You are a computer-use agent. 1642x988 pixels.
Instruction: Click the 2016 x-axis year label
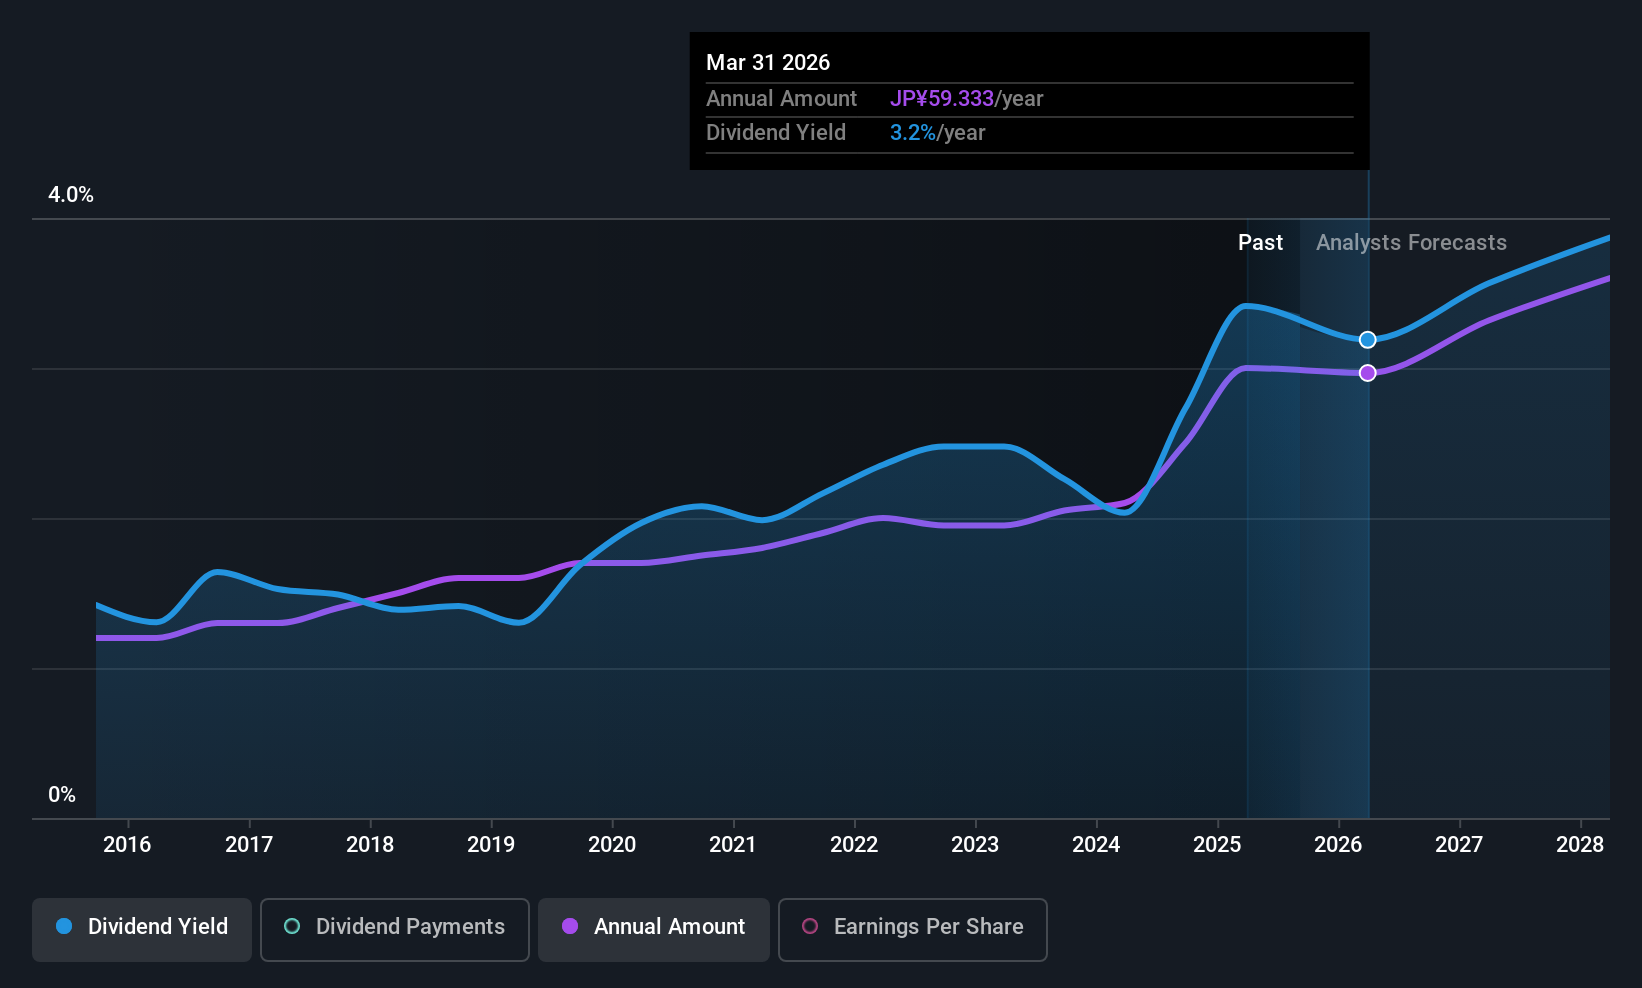click(127, 845)
